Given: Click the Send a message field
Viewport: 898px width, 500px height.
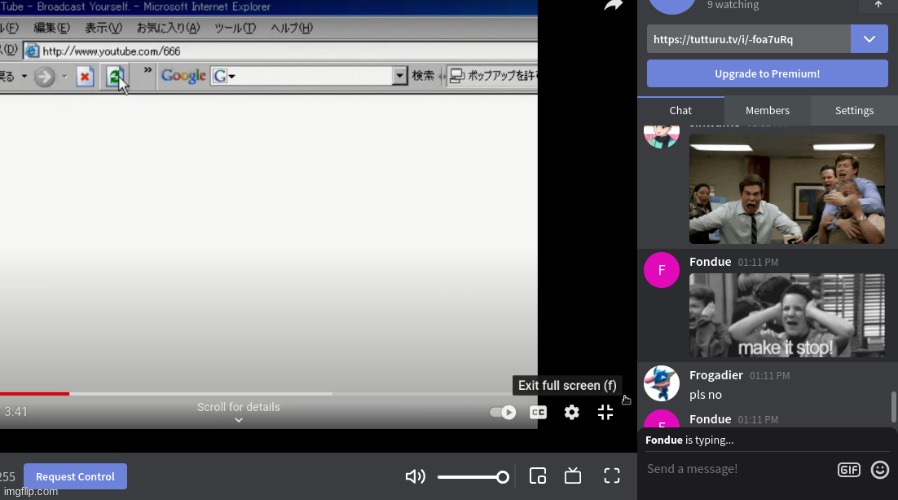Looking at the screenshot, I should click(x=739, y=469).
